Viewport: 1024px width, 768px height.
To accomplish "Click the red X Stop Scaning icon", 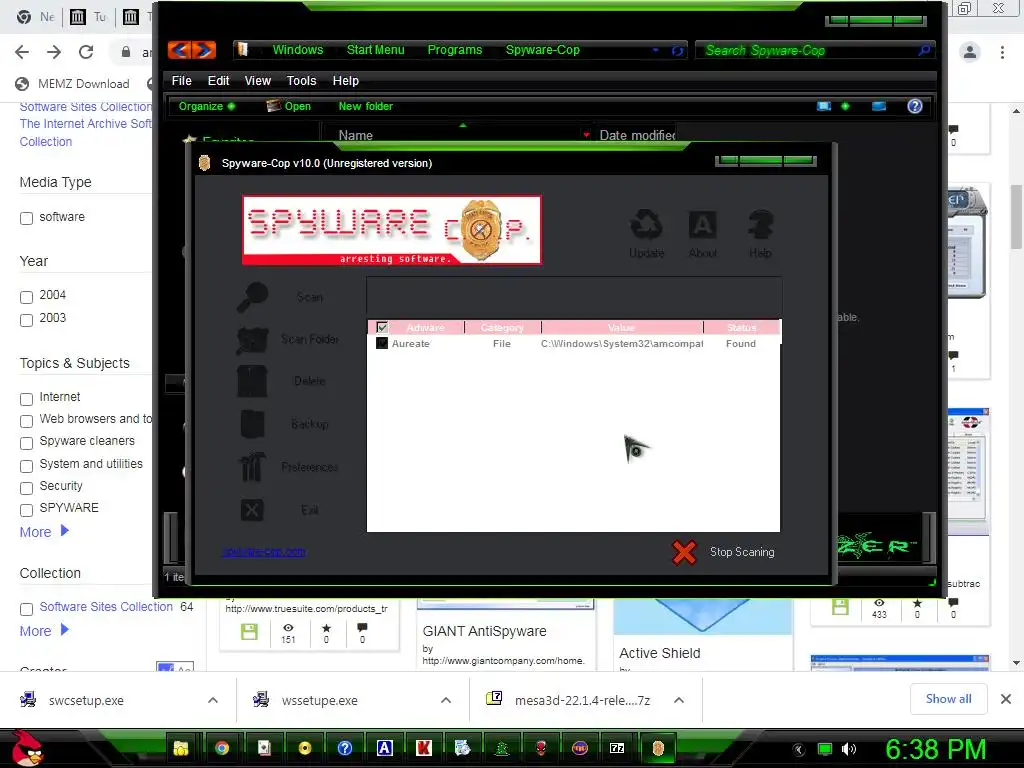I will (684, 552).
